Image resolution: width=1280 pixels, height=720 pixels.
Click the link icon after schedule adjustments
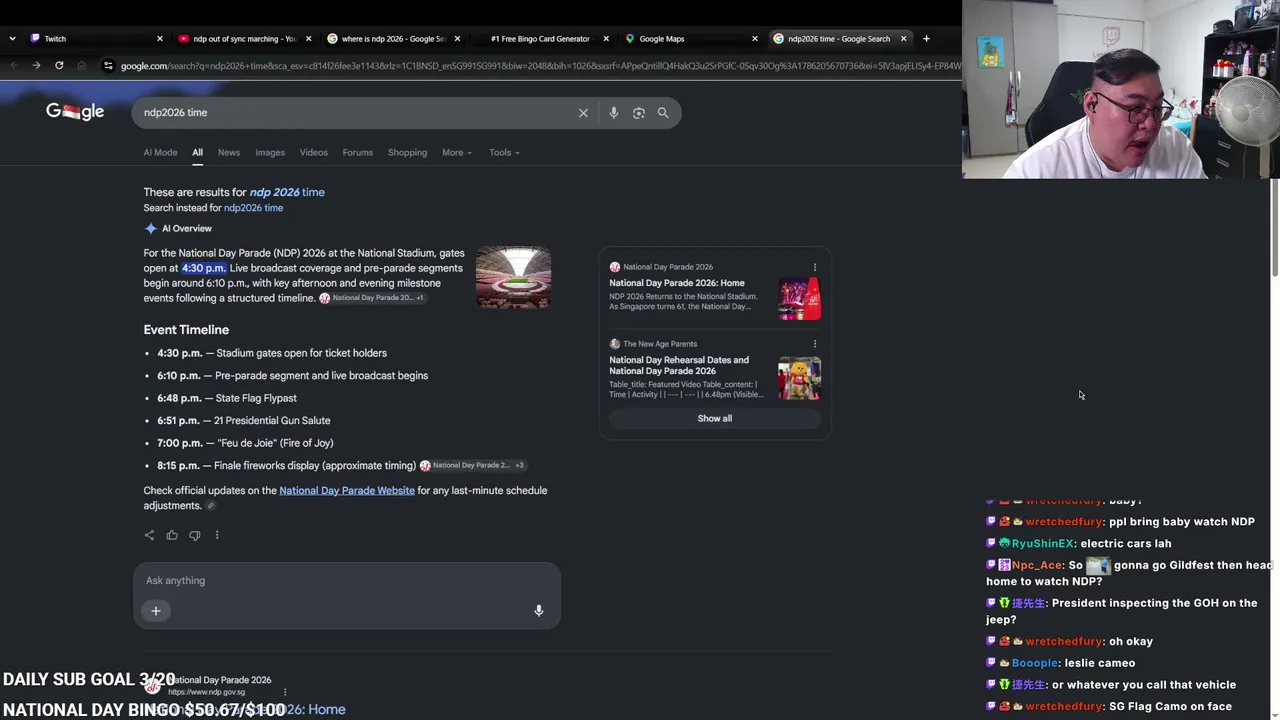210,506
